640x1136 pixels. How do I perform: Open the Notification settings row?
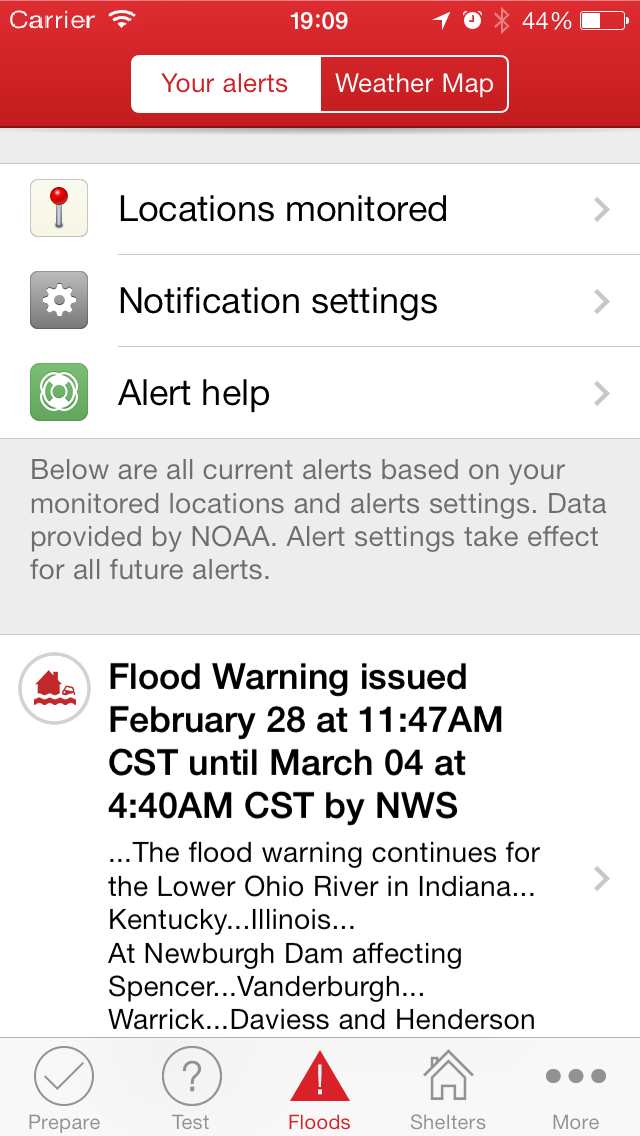click(278, 301)
